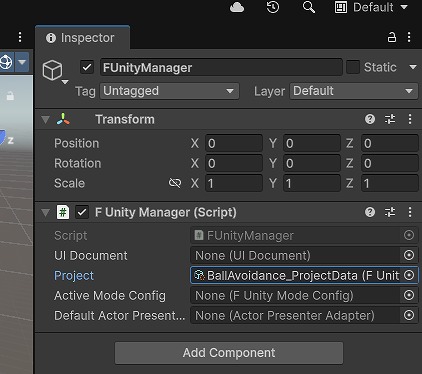Click the UI Document property label
This screenshot has width=422, height=374.
pos(91,256)
